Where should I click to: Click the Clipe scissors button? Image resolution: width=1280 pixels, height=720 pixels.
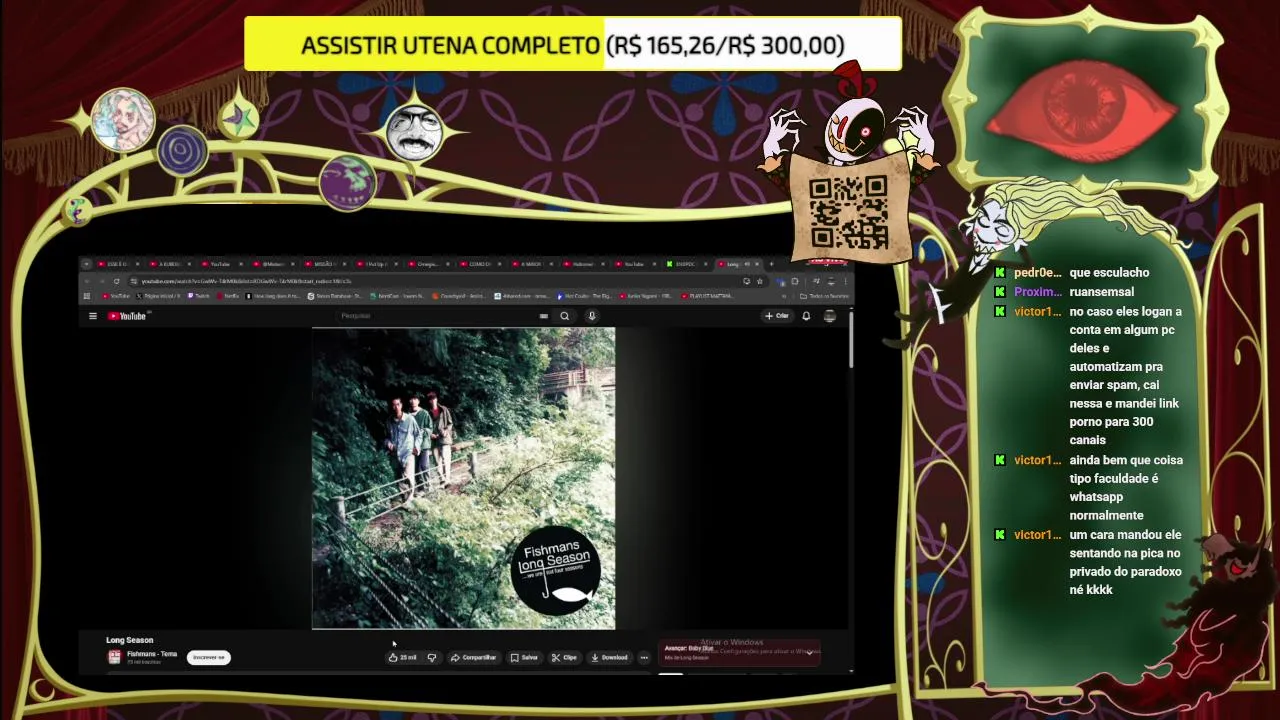pos(564,658)
